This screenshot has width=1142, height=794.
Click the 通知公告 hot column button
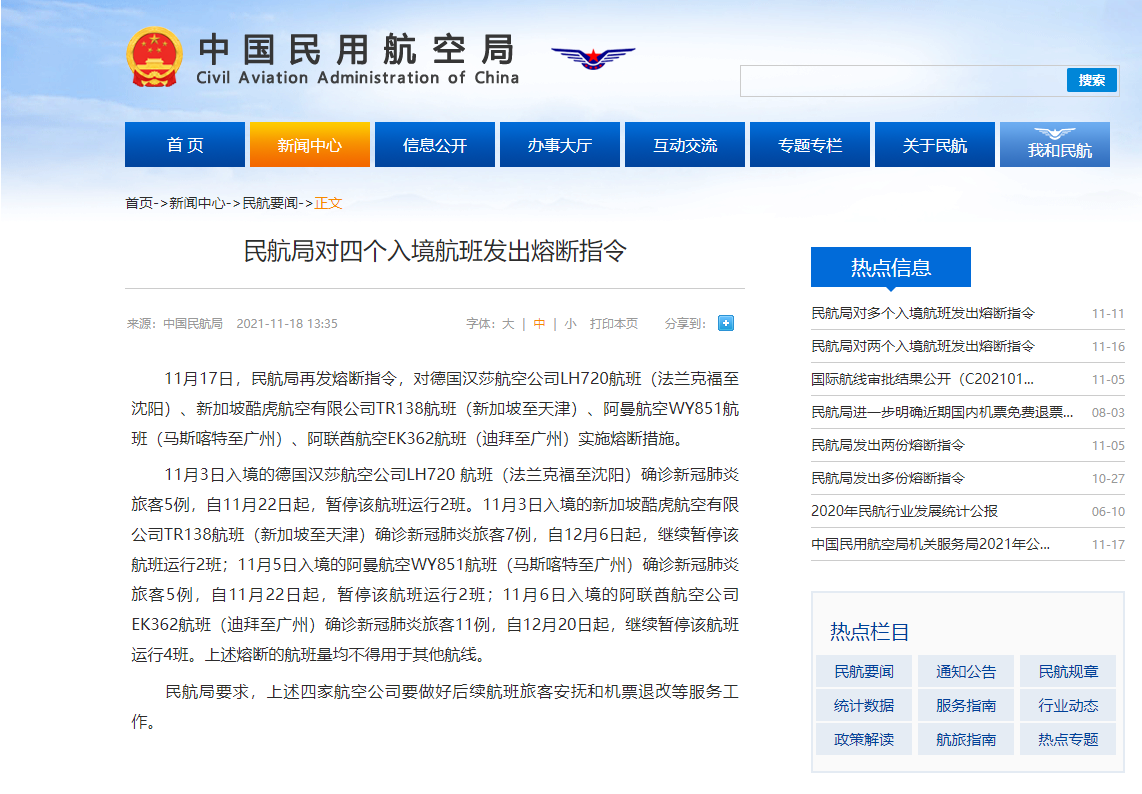pos(965,672)
